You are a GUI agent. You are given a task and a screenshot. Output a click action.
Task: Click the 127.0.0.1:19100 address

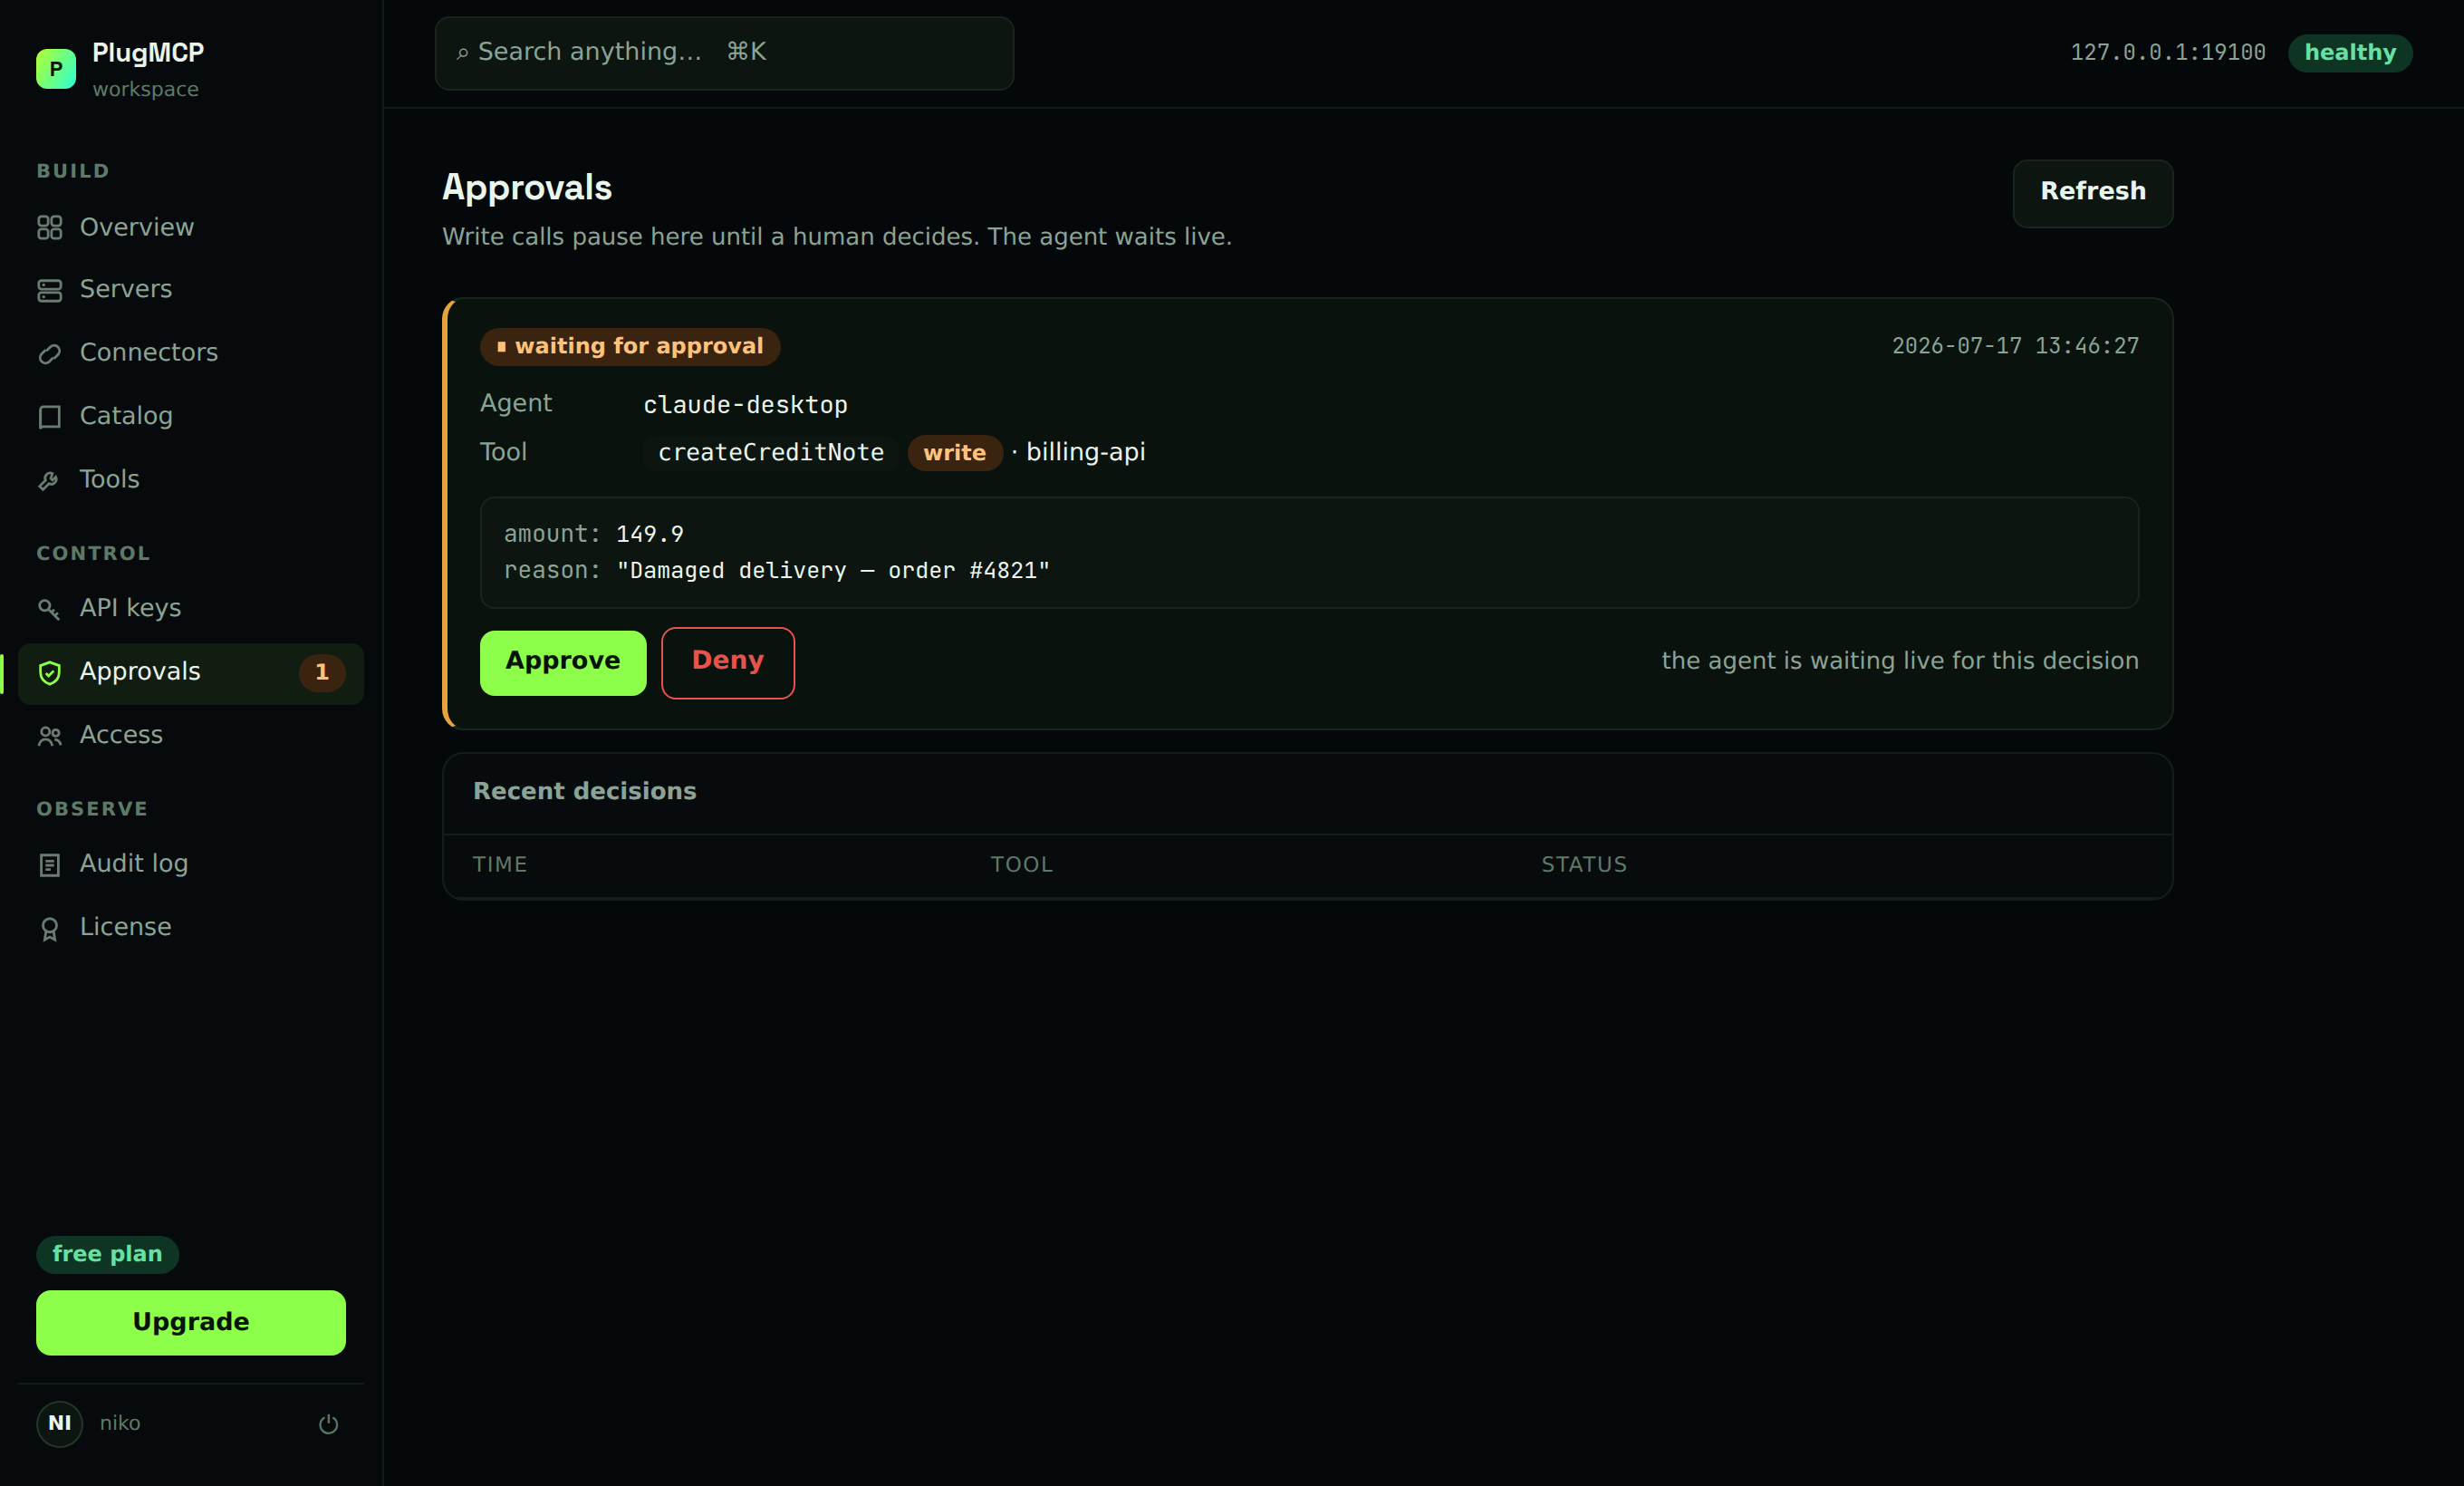(x=2168, y=53)
